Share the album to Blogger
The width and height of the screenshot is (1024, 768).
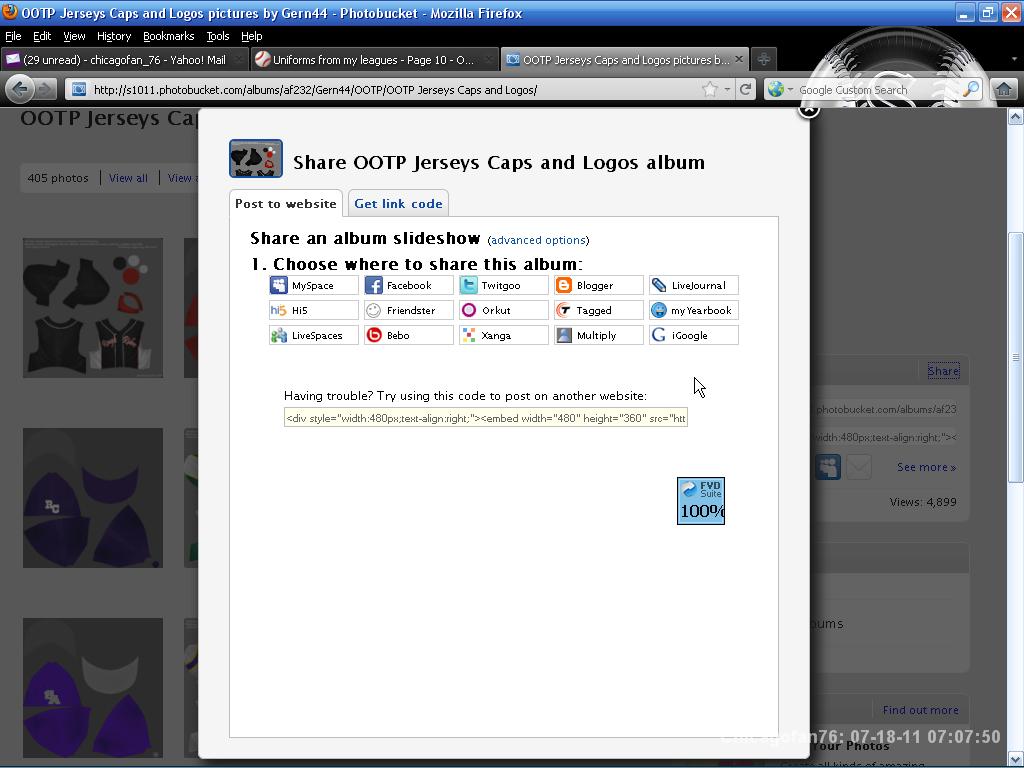pyautogui.click(x=599, y=285)
